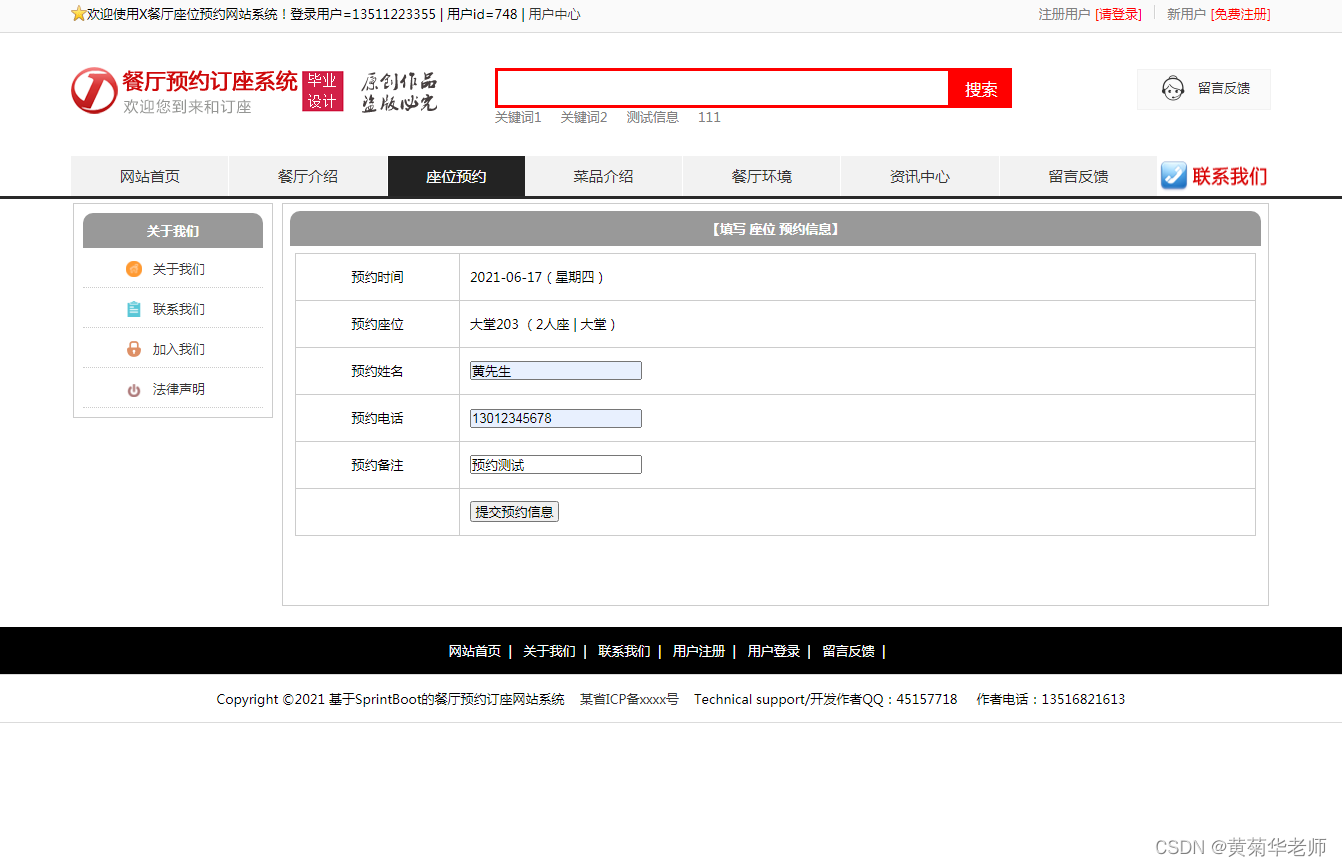Click footer link 关于我们
The height and width of the screenshot is (867, 1342).
[x=549, y=651]
